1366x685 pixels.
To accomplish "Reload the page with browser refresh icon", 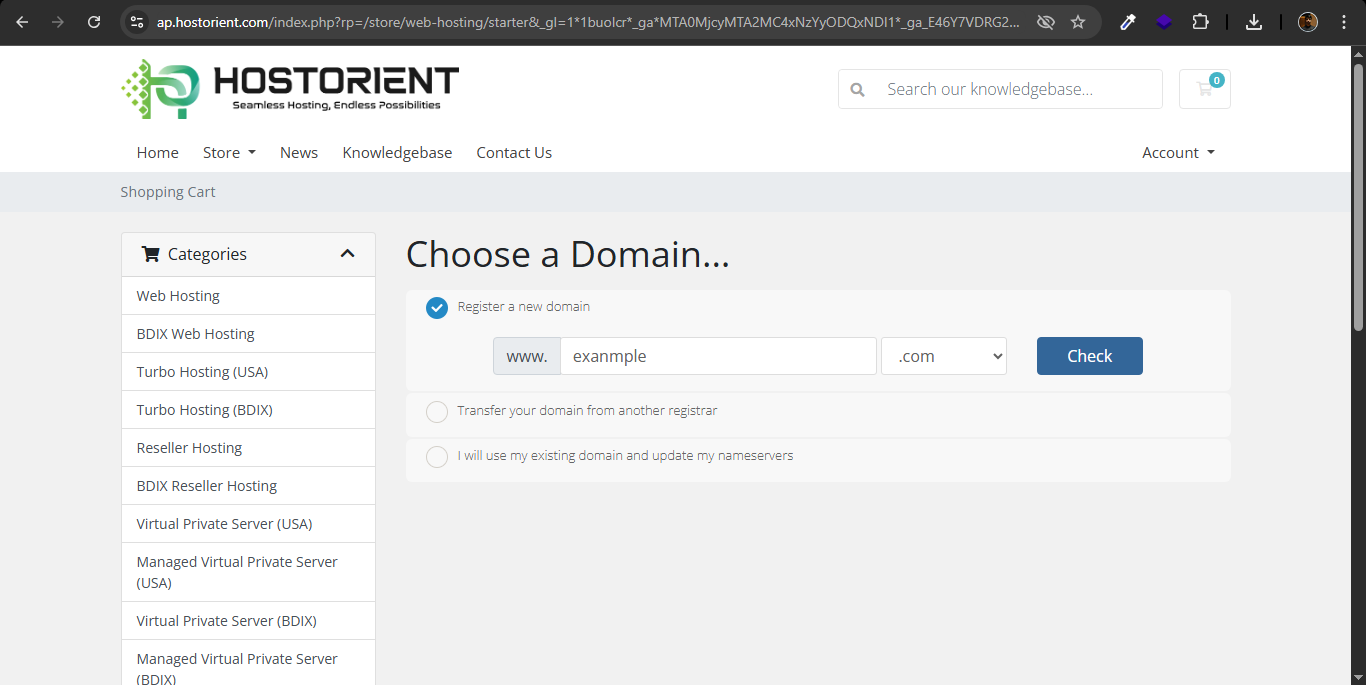I will click(x=94, y=22).
